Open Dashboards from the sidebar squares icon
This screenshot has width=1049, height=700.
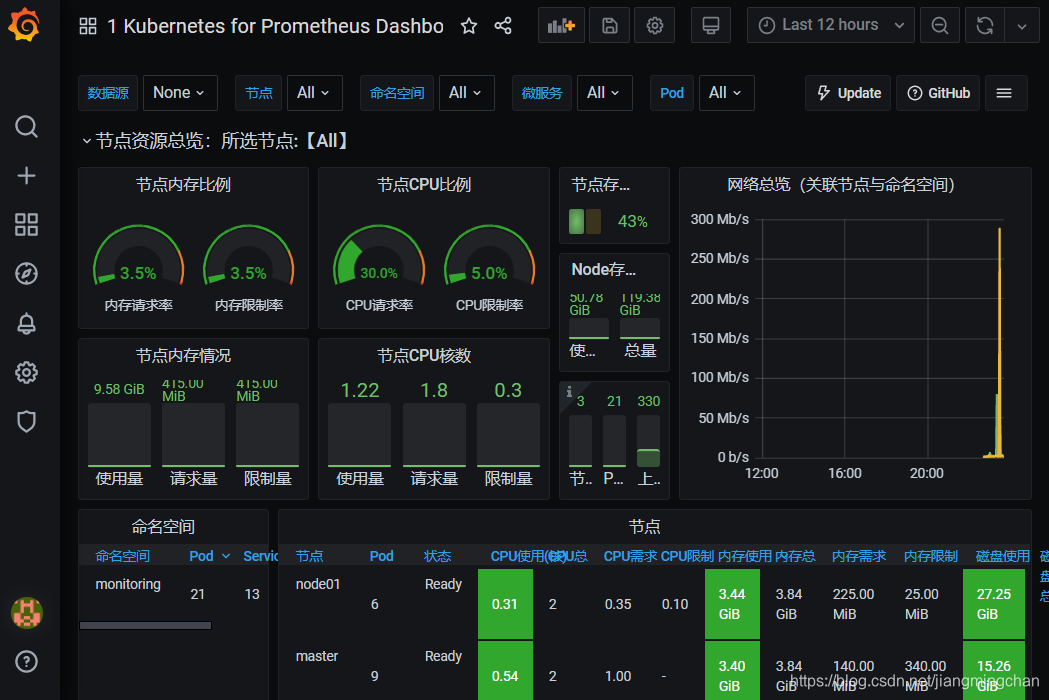(x=26, y=225)
